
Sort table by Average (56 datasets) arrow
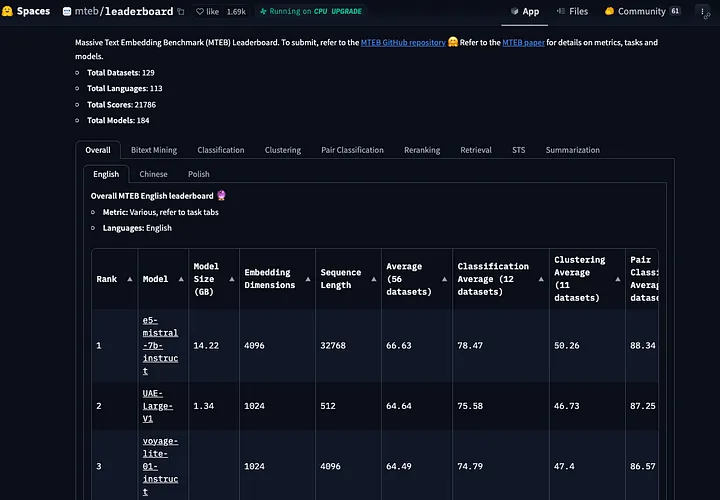click(x=443, y=279)
